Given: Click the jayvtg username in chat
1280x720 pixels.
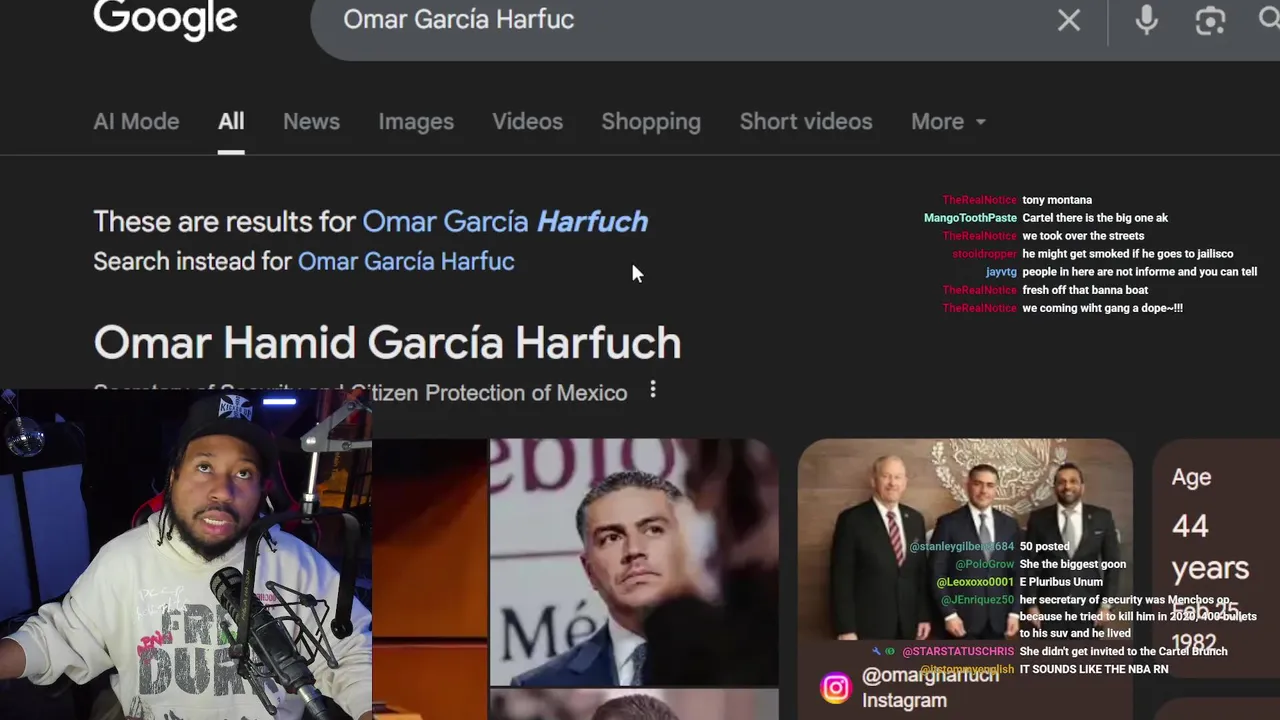Looking at the screenshot, I should tap(1001, 272).
